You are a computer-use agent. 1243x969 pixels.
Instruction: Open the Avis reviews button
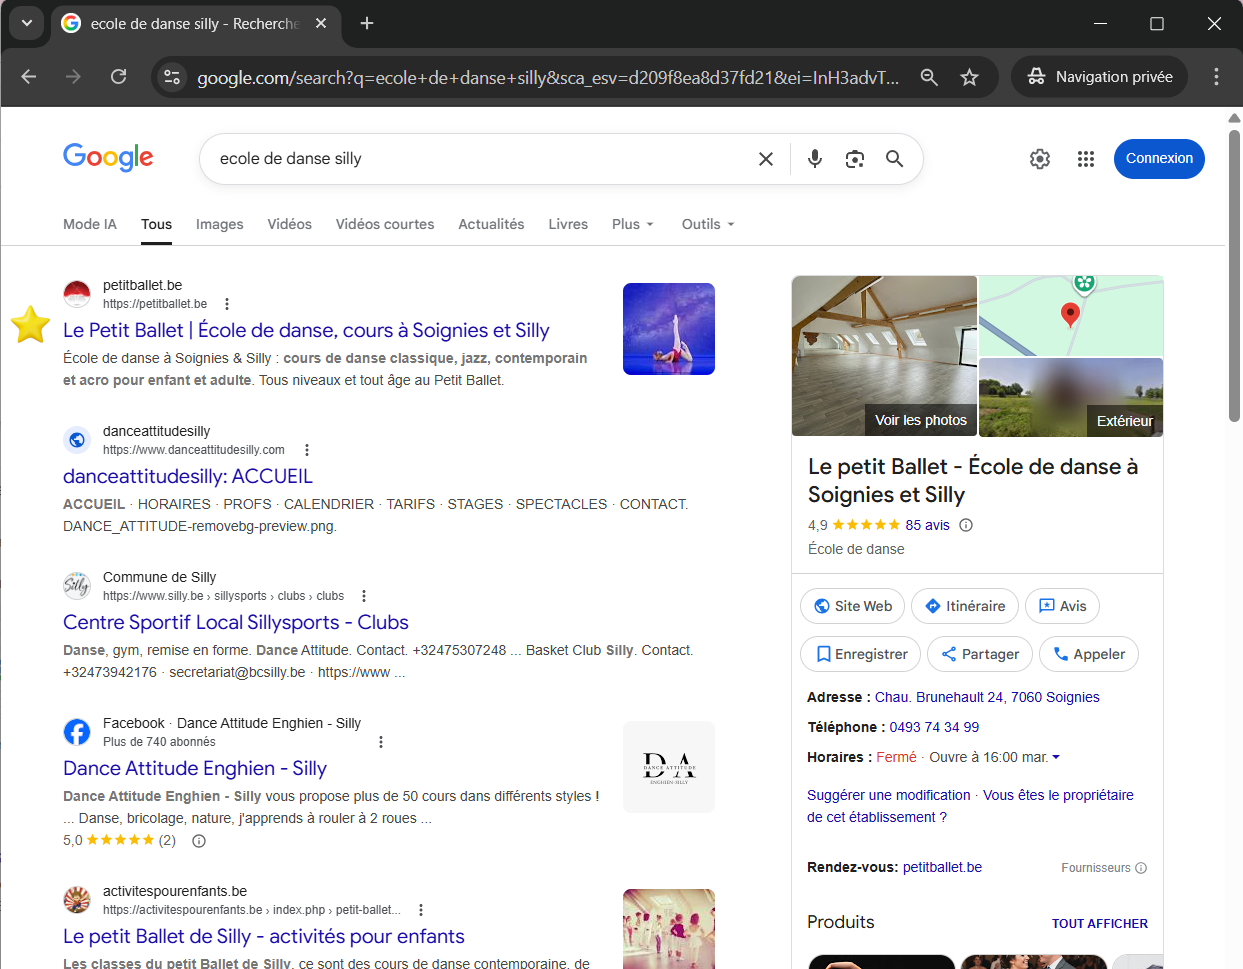coord(1063,606)
